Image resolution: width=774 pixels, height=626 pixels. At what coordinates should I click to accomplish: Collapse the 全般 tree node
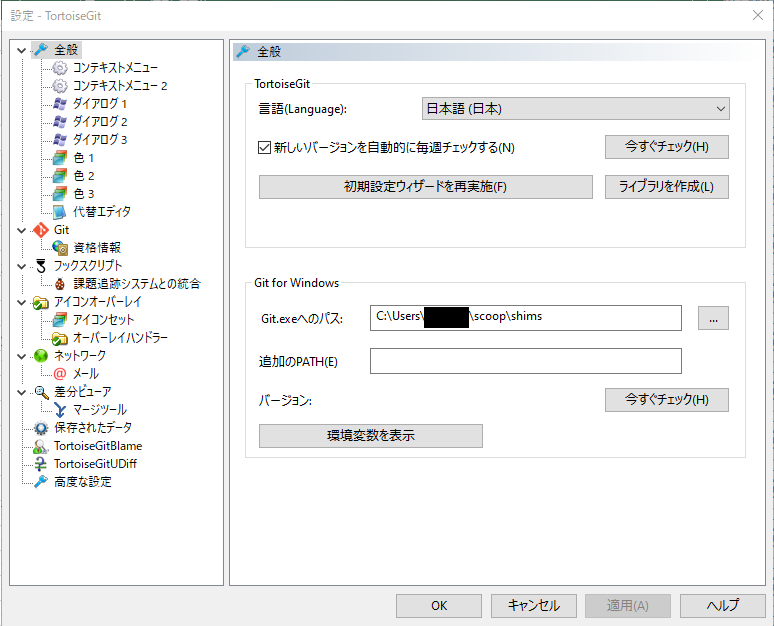point(21,50)
